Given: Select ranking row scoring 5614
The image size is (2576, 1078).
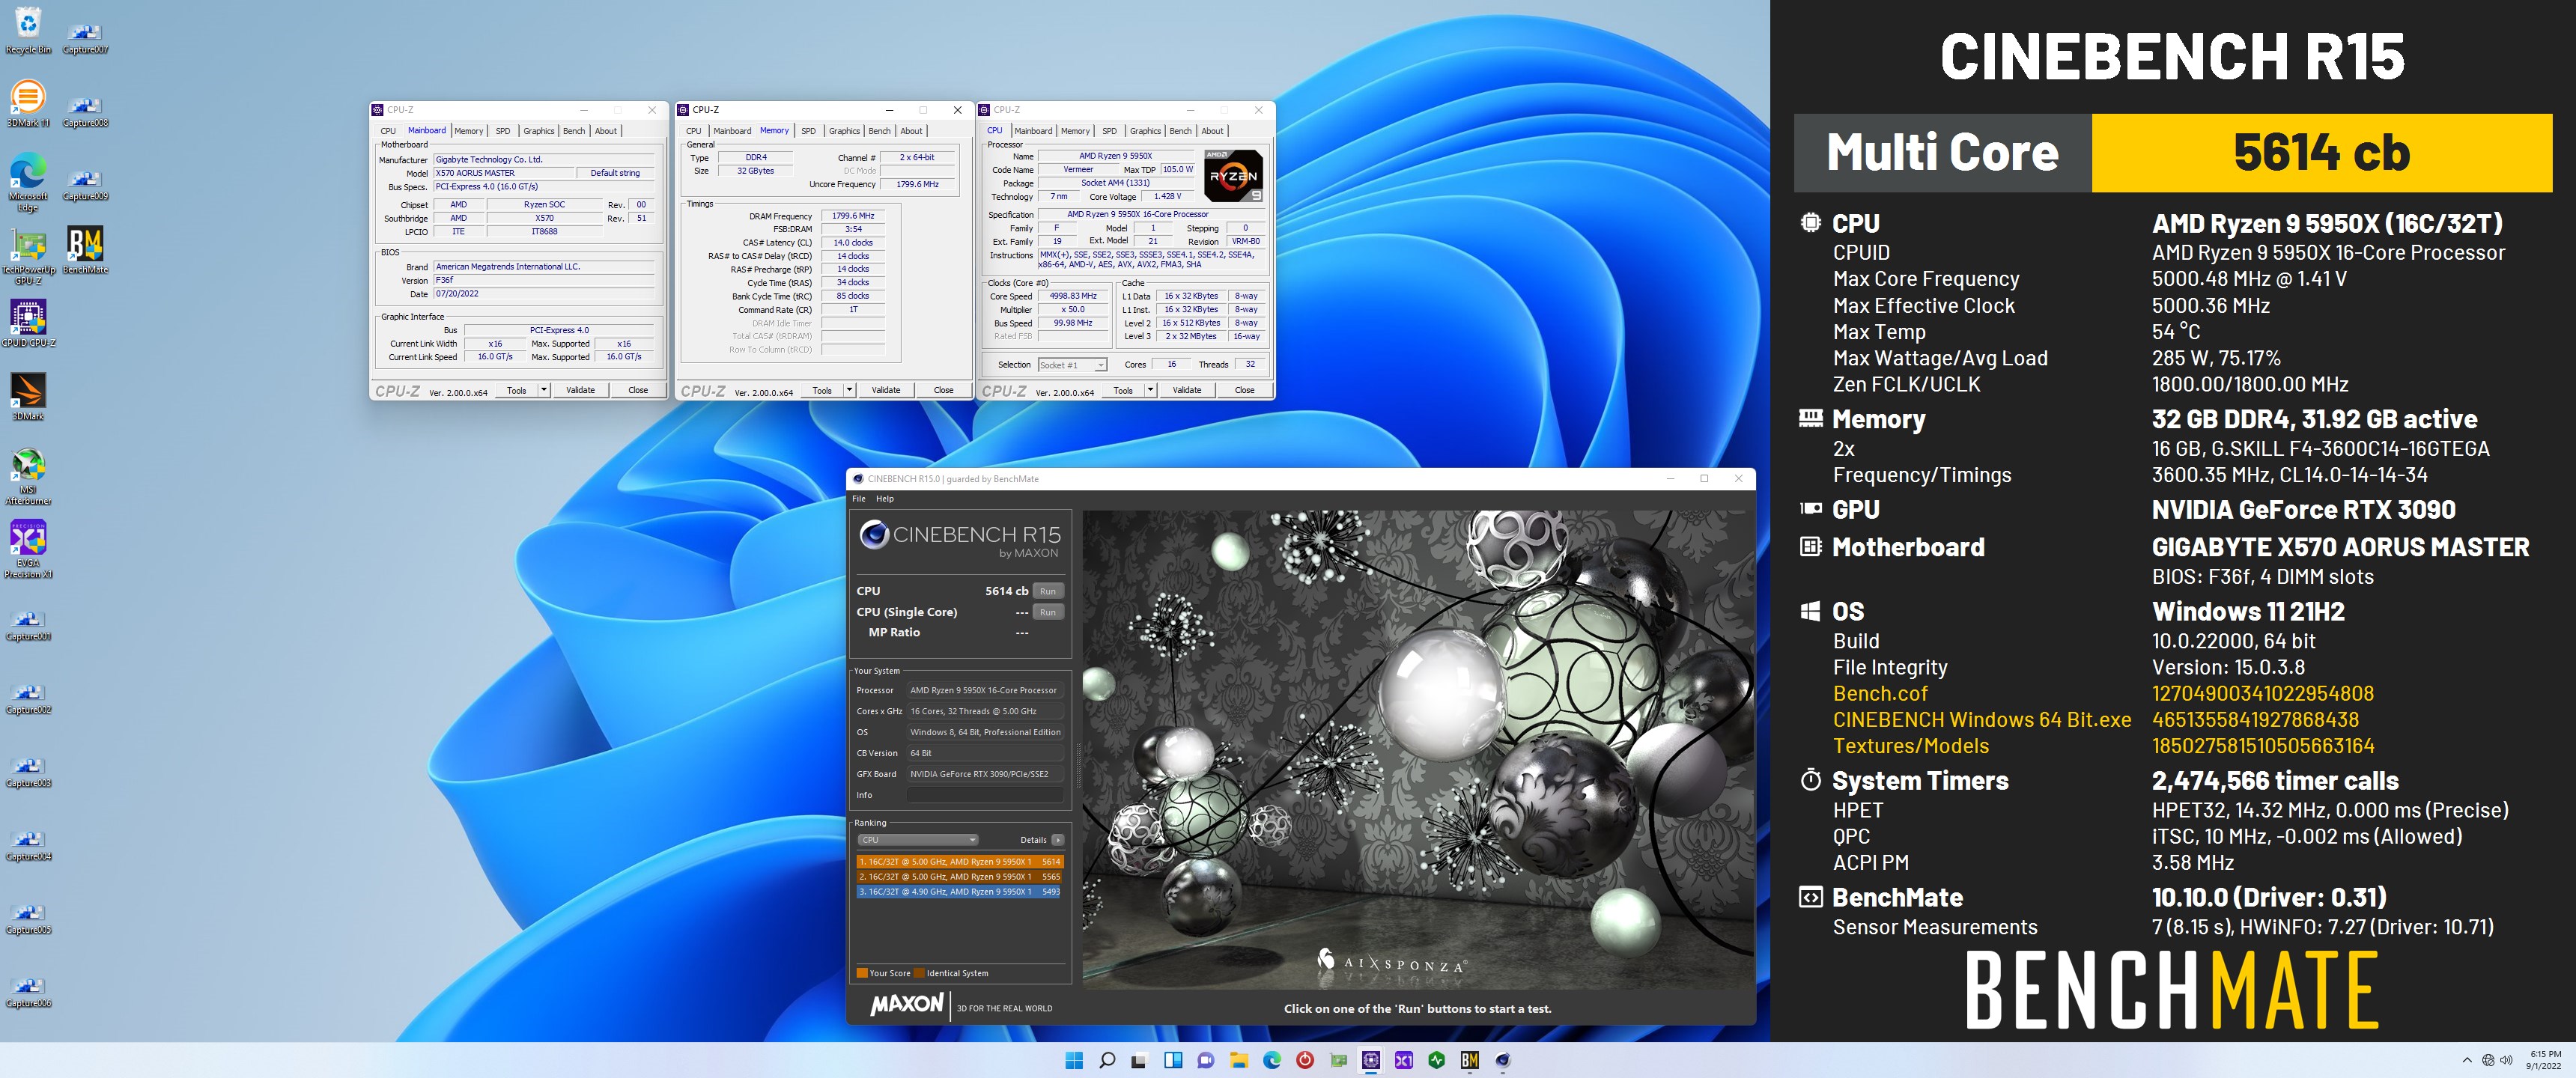Looking at the screenshot, I should 959,861.
